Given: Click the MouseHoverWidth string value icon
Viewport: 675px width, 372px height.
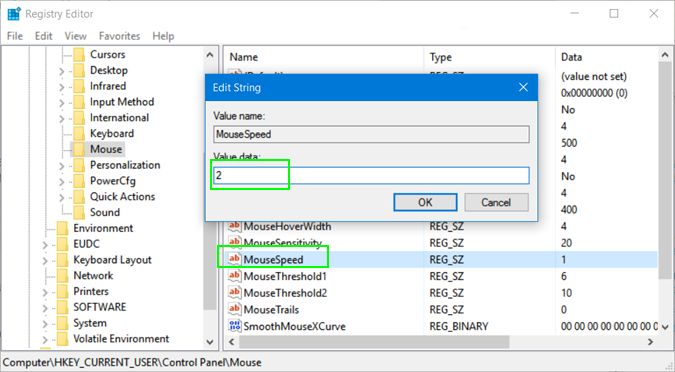Looking at the screenshot, I should tap(235, 226).
